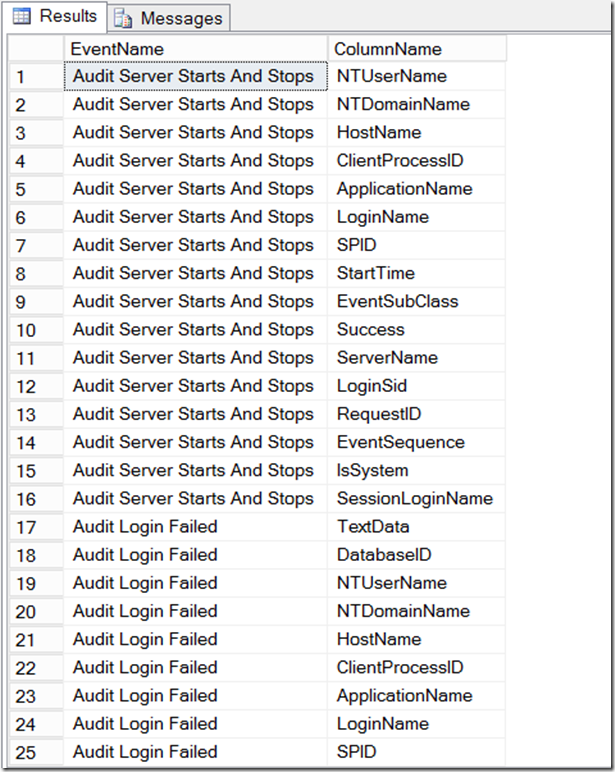Click the highlighted EventName cell in row 1
This screenshot has height=772, width=615.
point(195,76)
